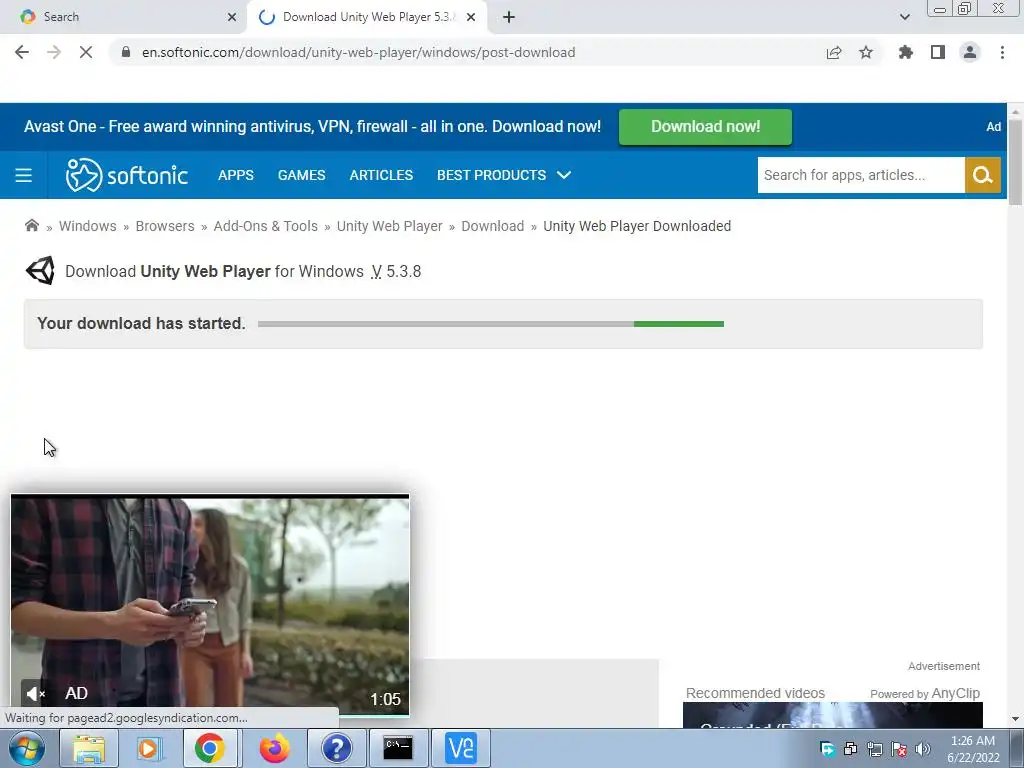Focus the Search for apps, articles field
Viewport: 1024px width, 768px height.
tap(861, 175)
